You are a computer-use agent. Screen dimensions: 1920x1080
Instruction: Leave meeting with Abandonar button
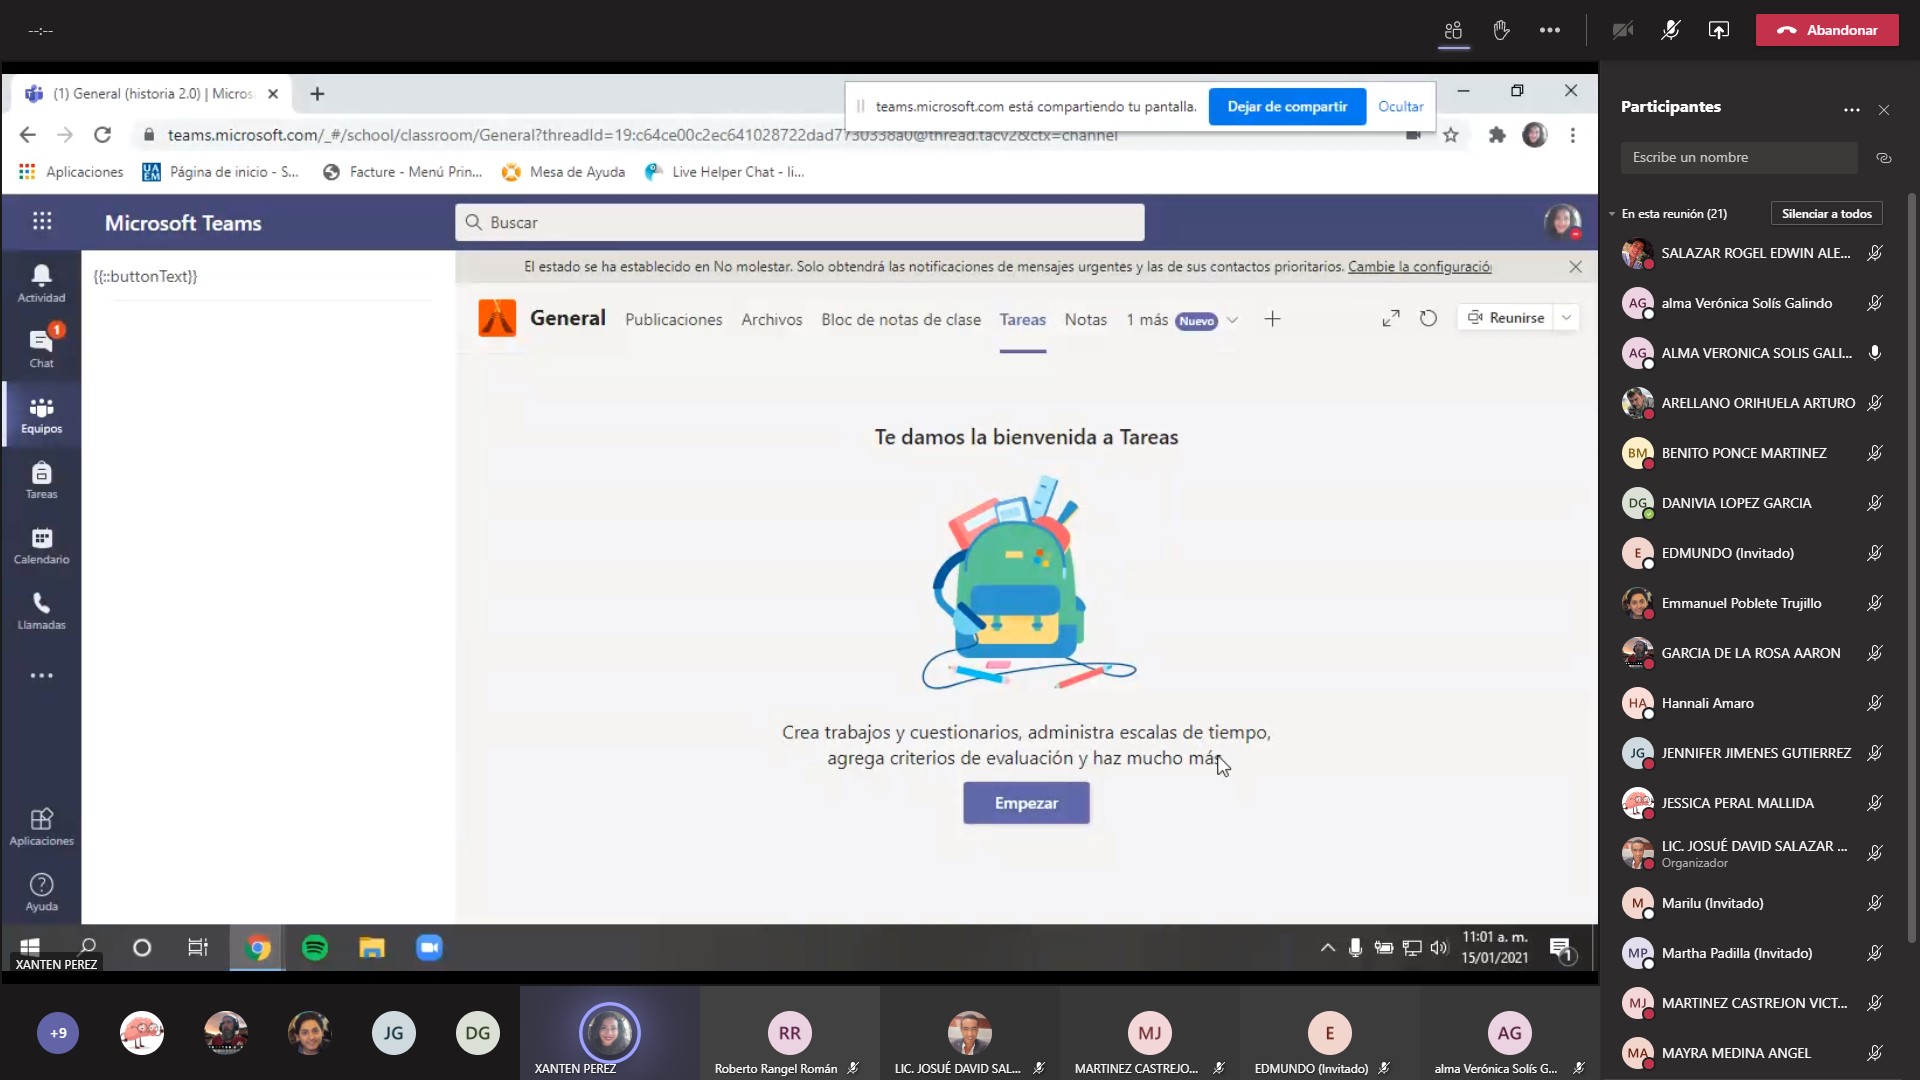coord(1827,30)
